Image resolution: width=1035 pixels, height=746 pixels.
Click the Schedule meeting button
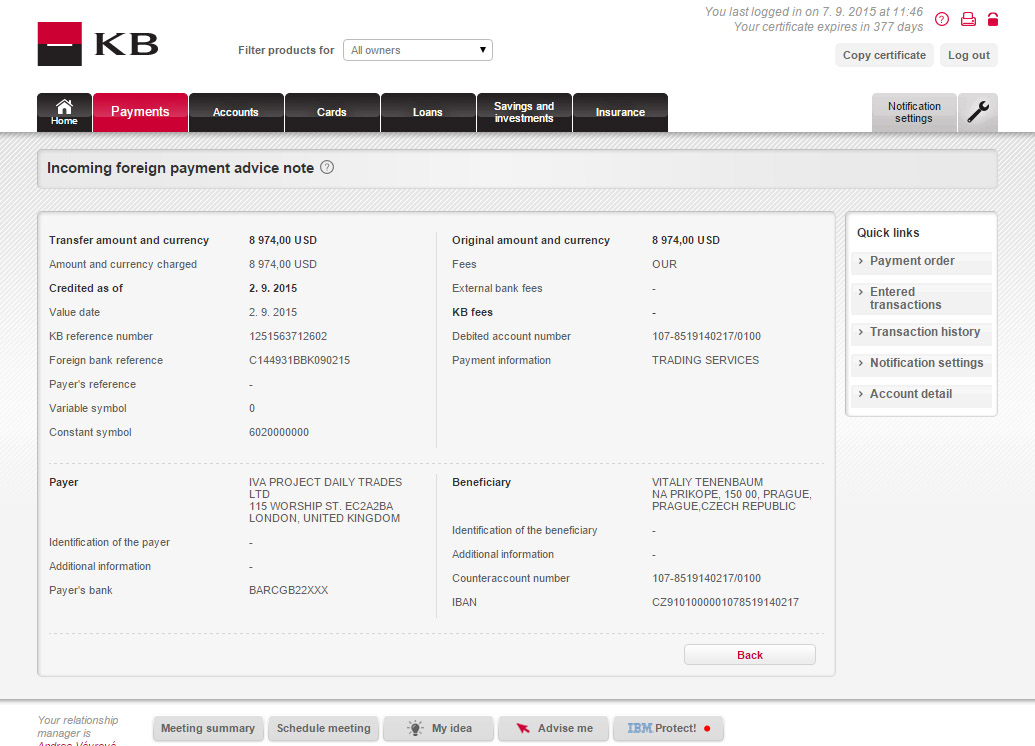[x=323, y=728]
